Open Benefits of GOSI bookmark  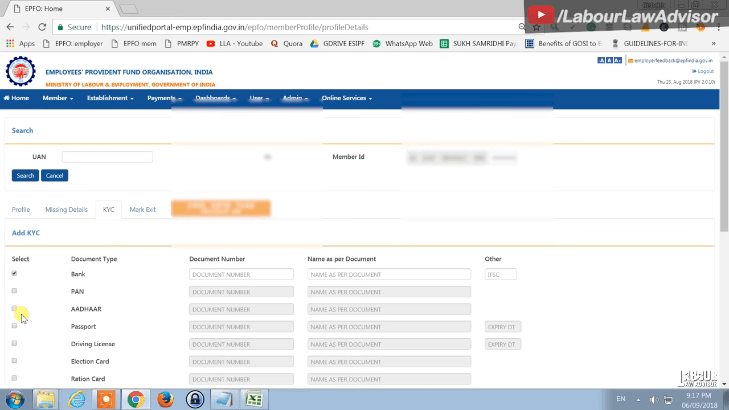(563, 43)
